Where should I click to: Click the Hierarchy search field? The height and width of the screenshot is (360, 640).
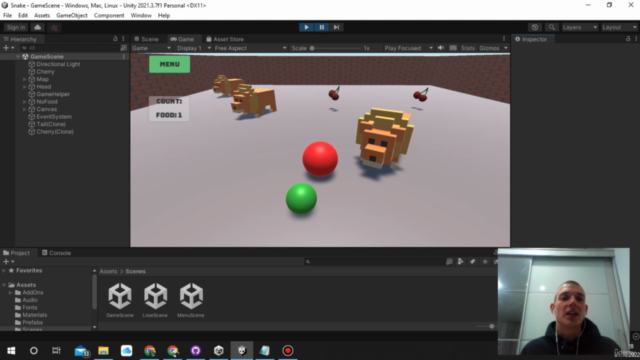(70, 48)
